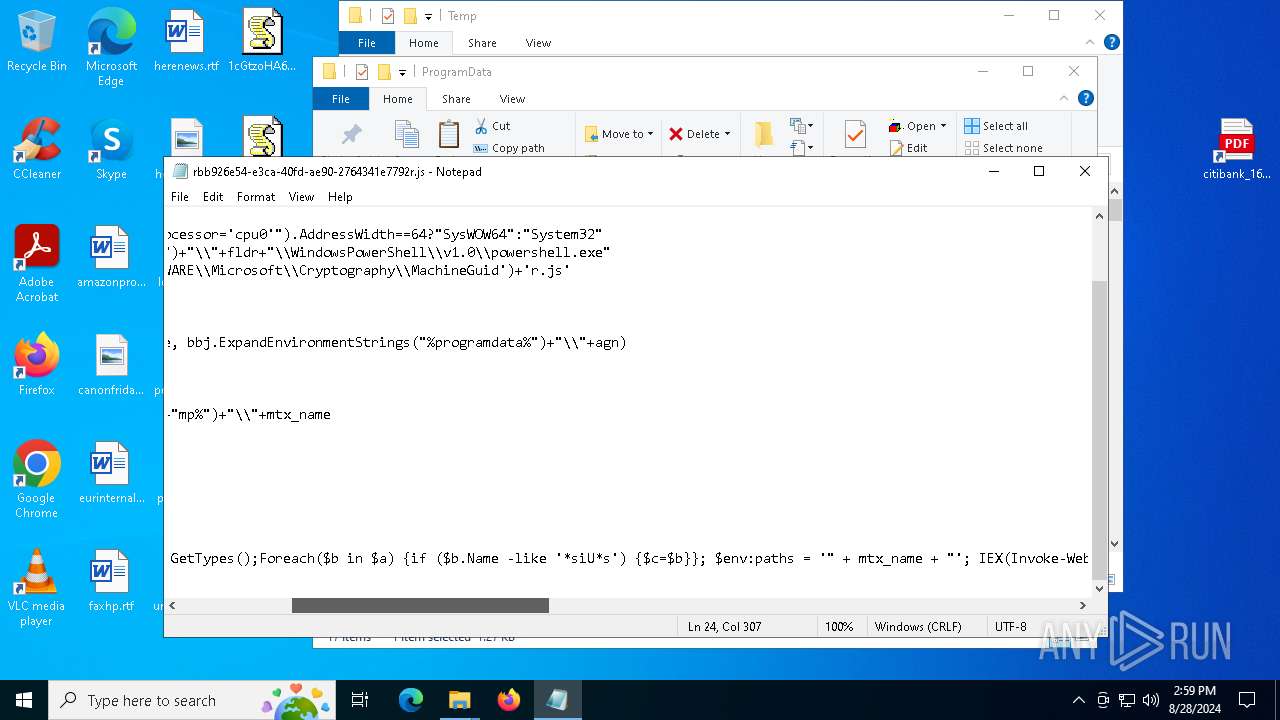Launch the Firefox desktop shortcut
This screenshot has height=720, width=1280.
tap(37, 365)
